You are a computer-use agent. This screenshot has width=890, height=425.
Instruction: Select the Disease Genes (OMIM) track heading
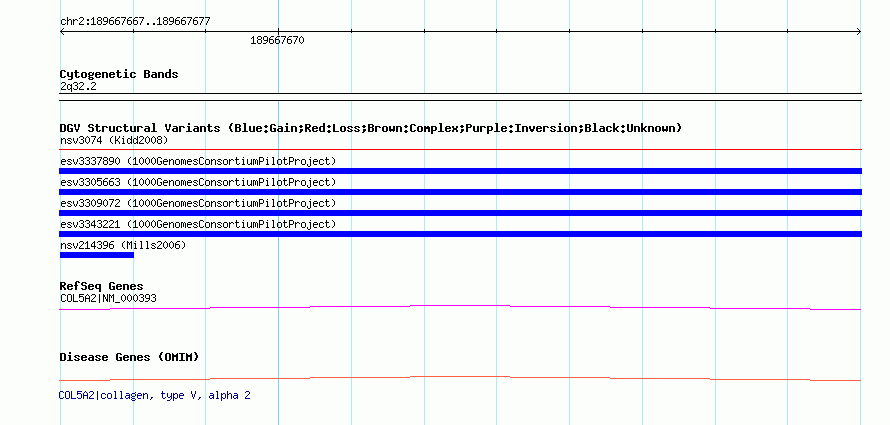point(129,357)
